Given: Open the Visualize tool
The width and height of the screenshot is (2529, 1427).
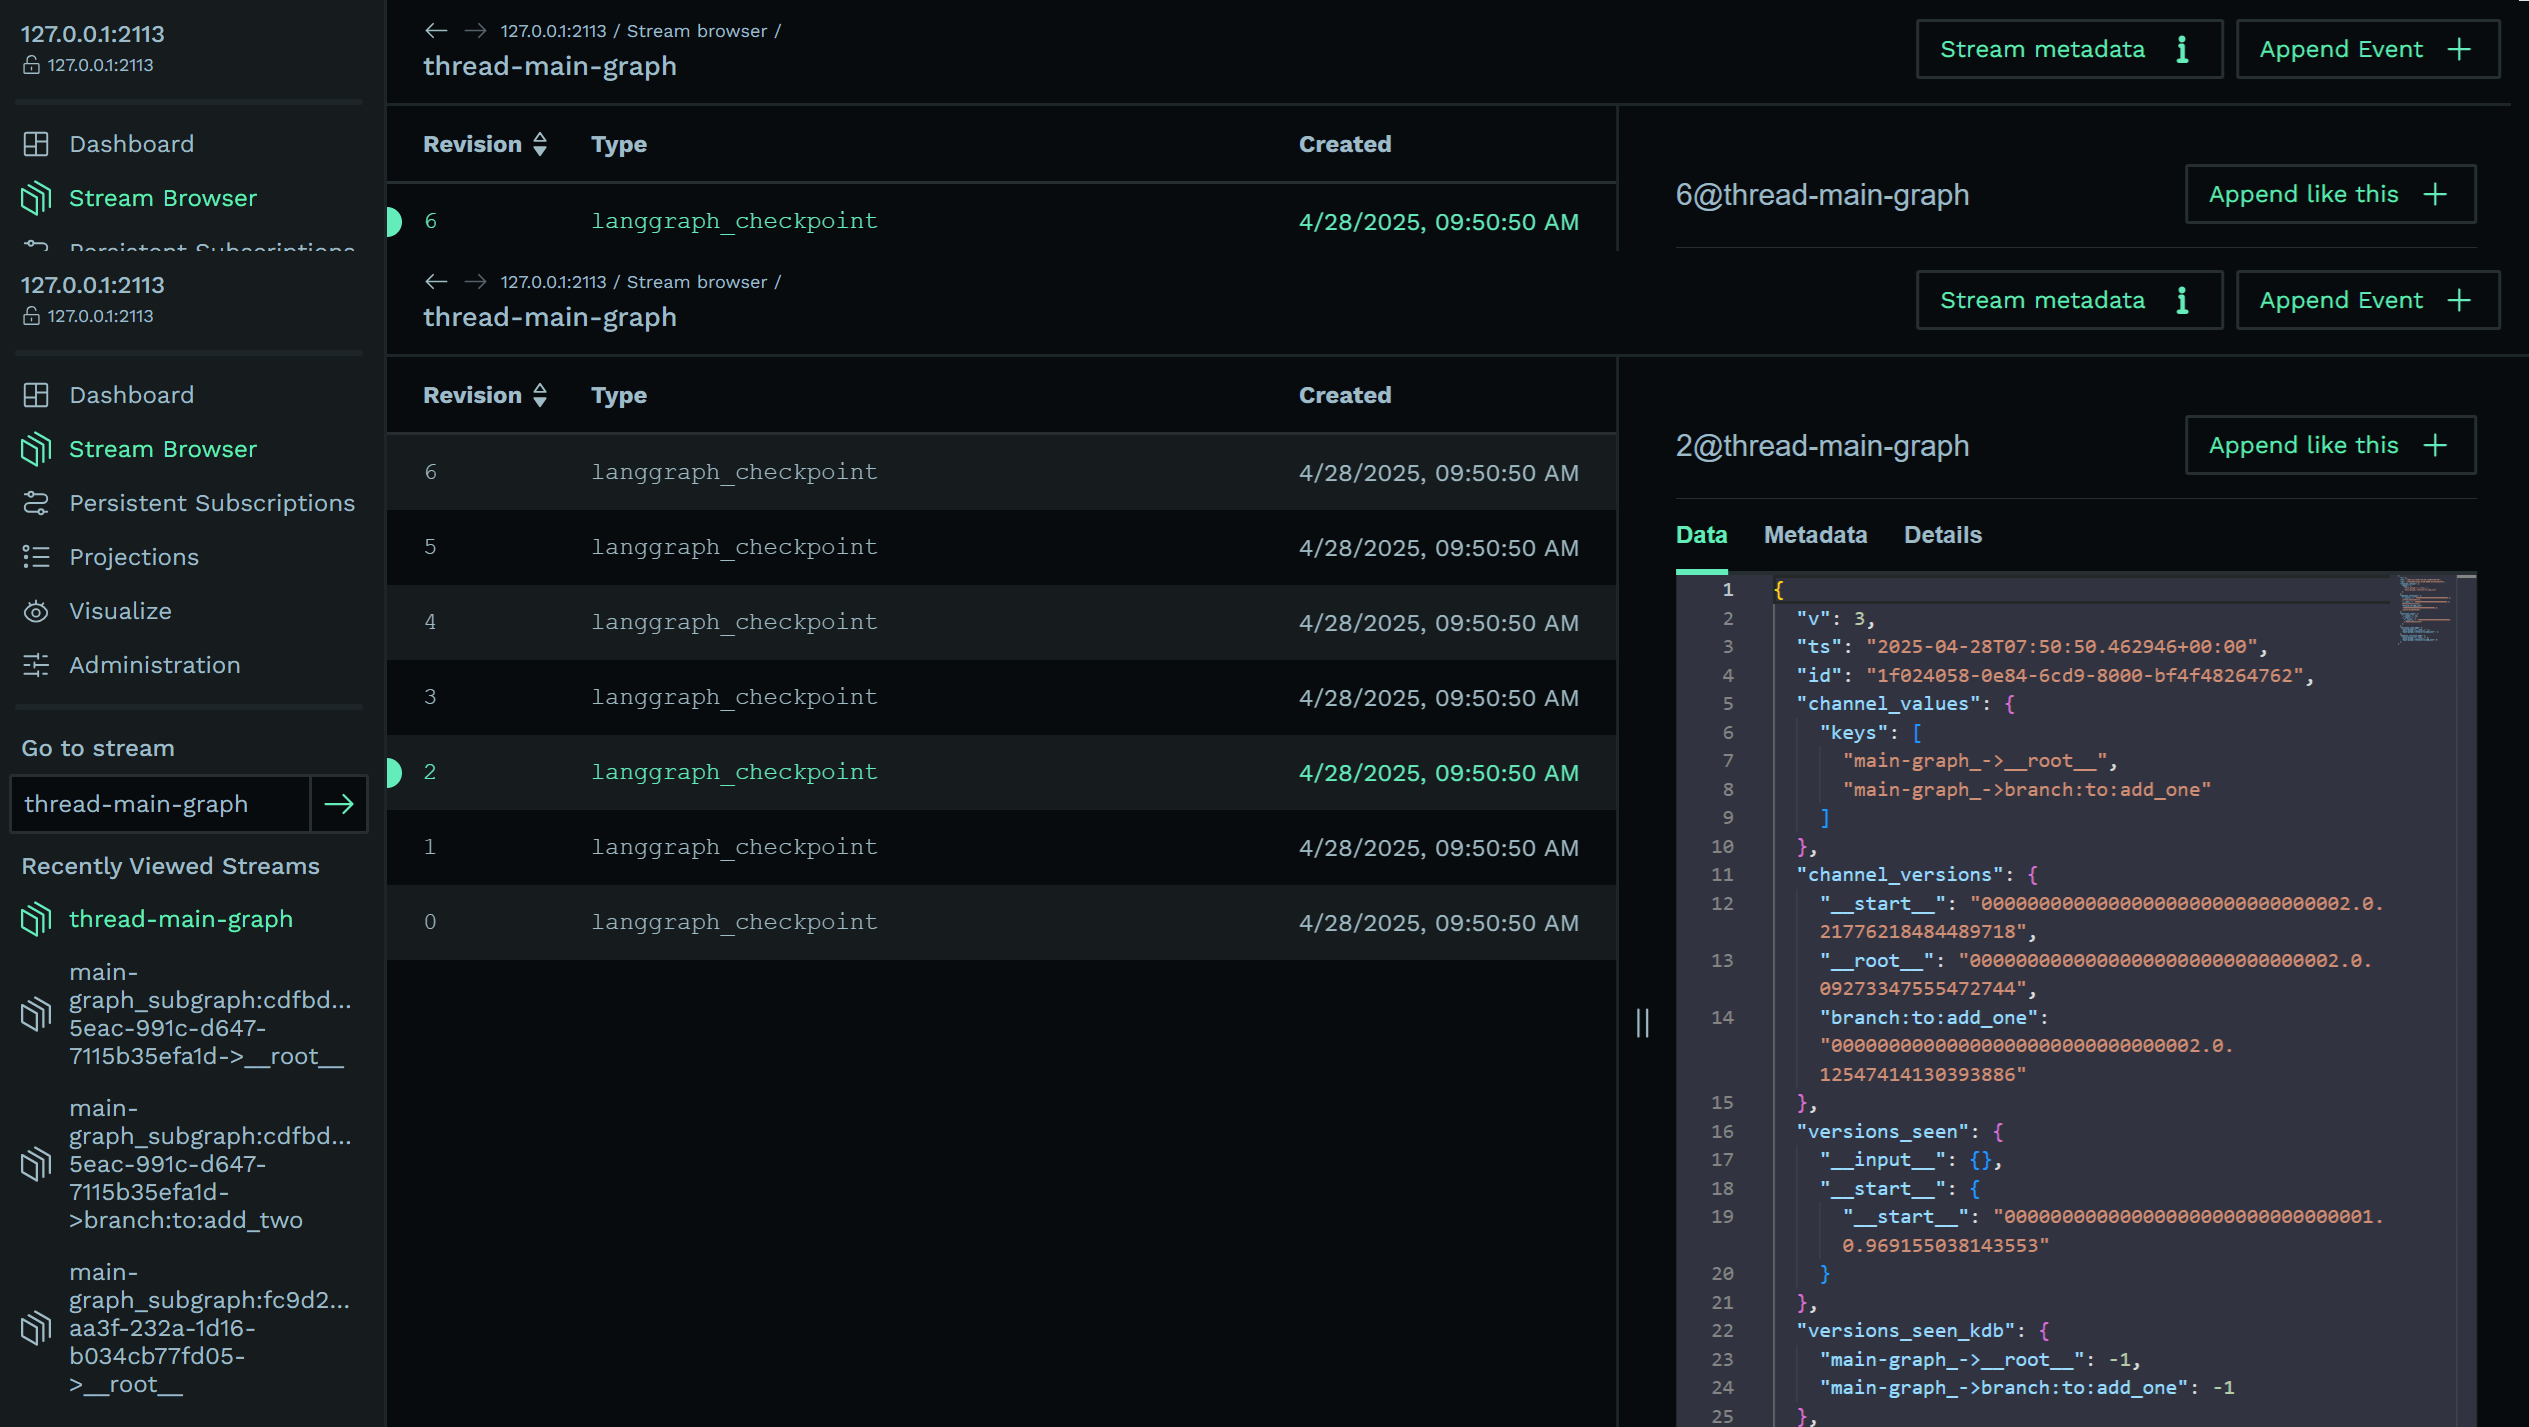Looking at the screenshot, I should (120, 611).
